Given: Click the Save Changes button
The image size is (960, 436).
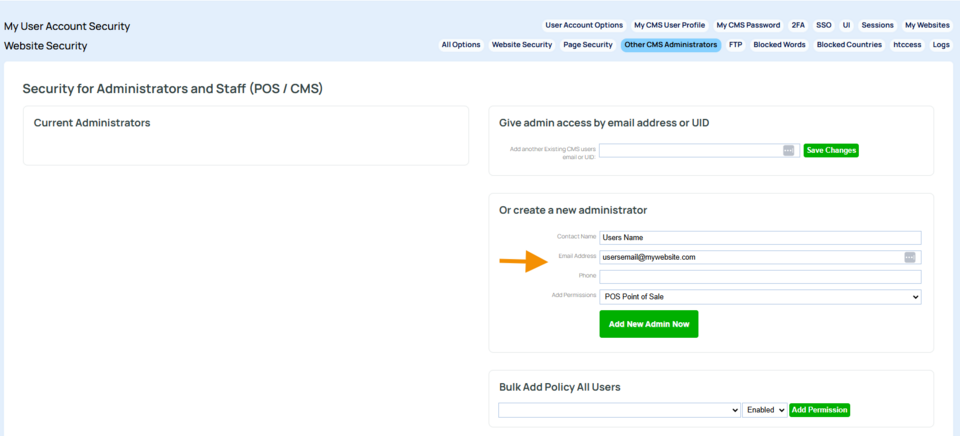Looking at the screenshot, I should click(831, 150).
